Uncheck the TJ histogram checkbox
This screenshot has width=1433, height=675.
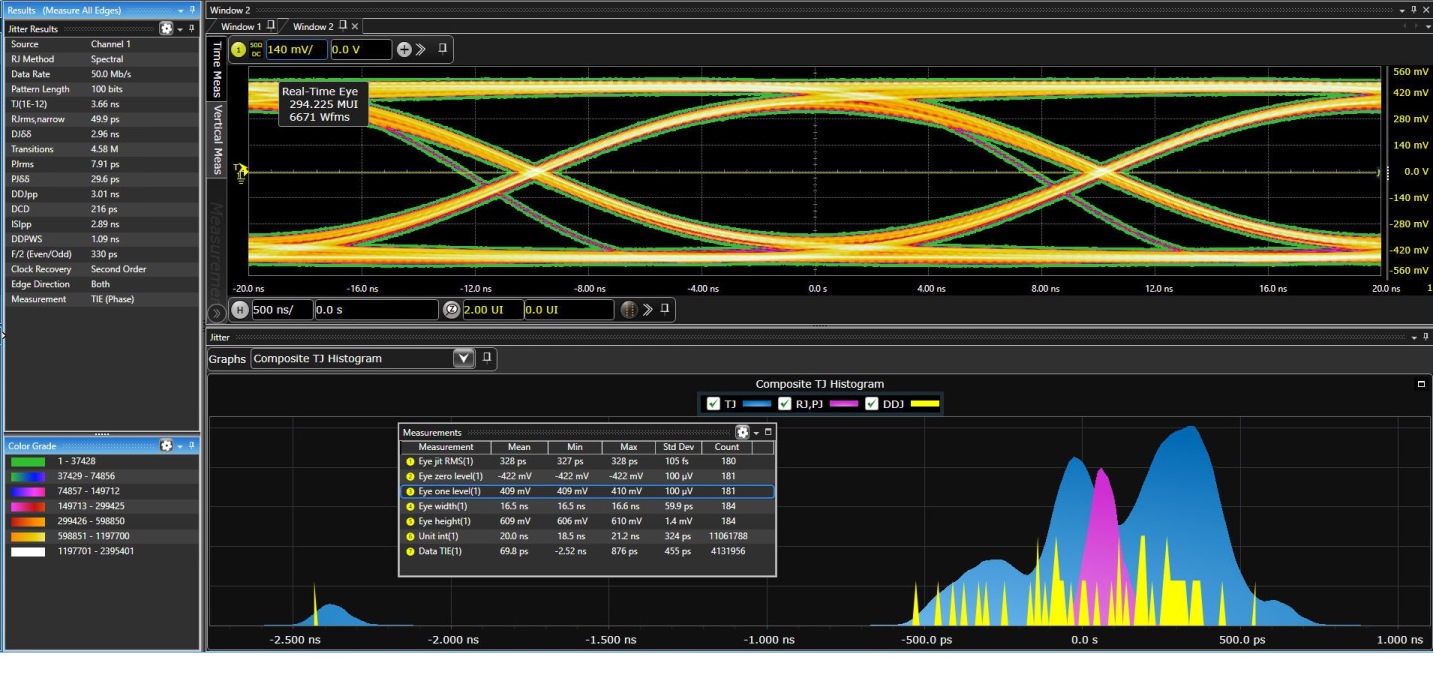(713, 404)
